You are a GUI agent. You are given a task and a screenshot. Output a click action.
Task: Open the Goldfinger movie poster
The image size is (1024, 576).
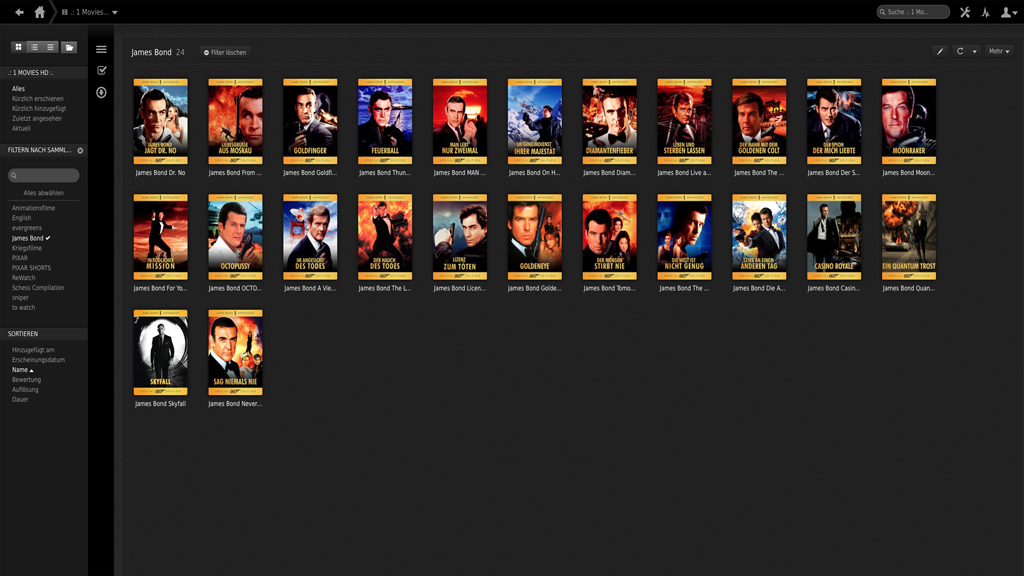(310, 121)
